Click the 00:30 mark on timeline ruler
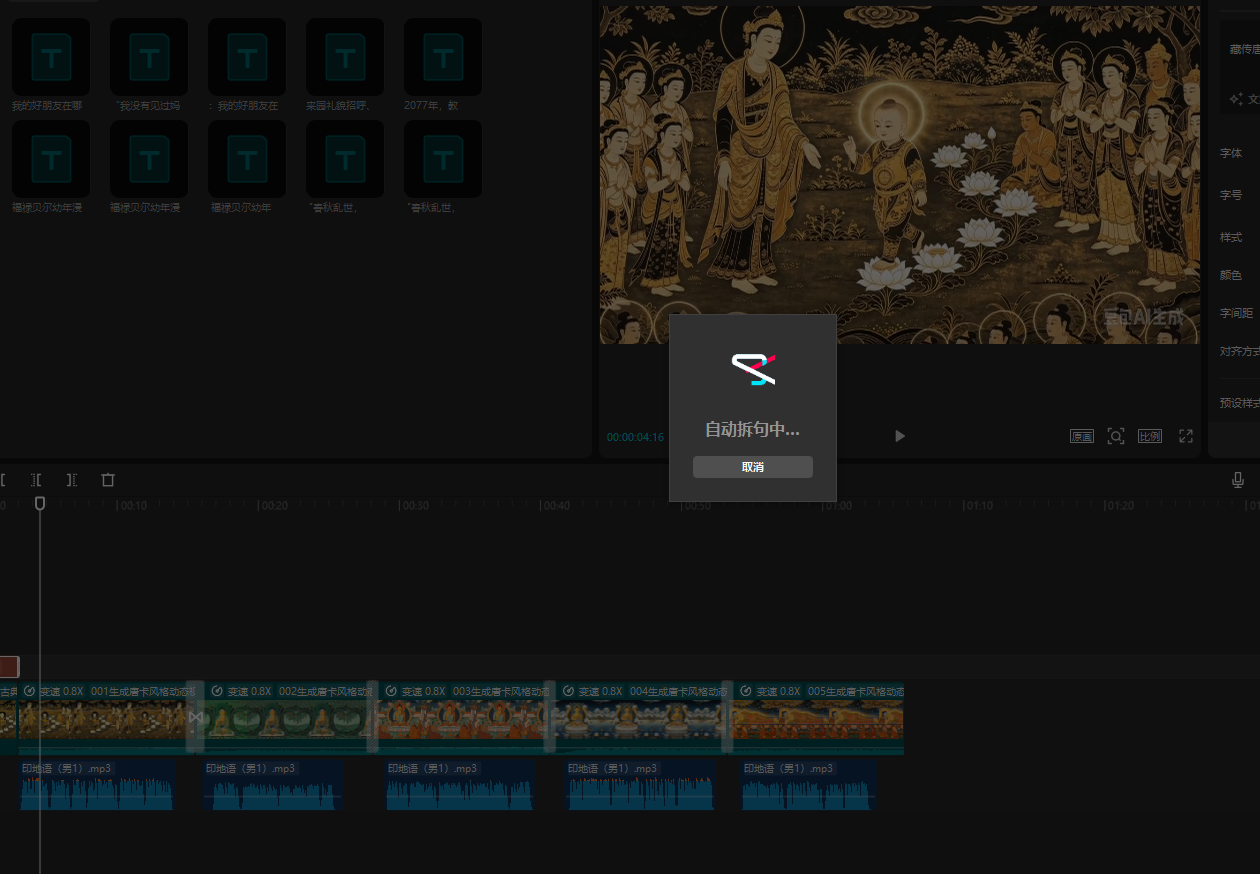This screenshot has height=874, width=1260. click(415, 506)
